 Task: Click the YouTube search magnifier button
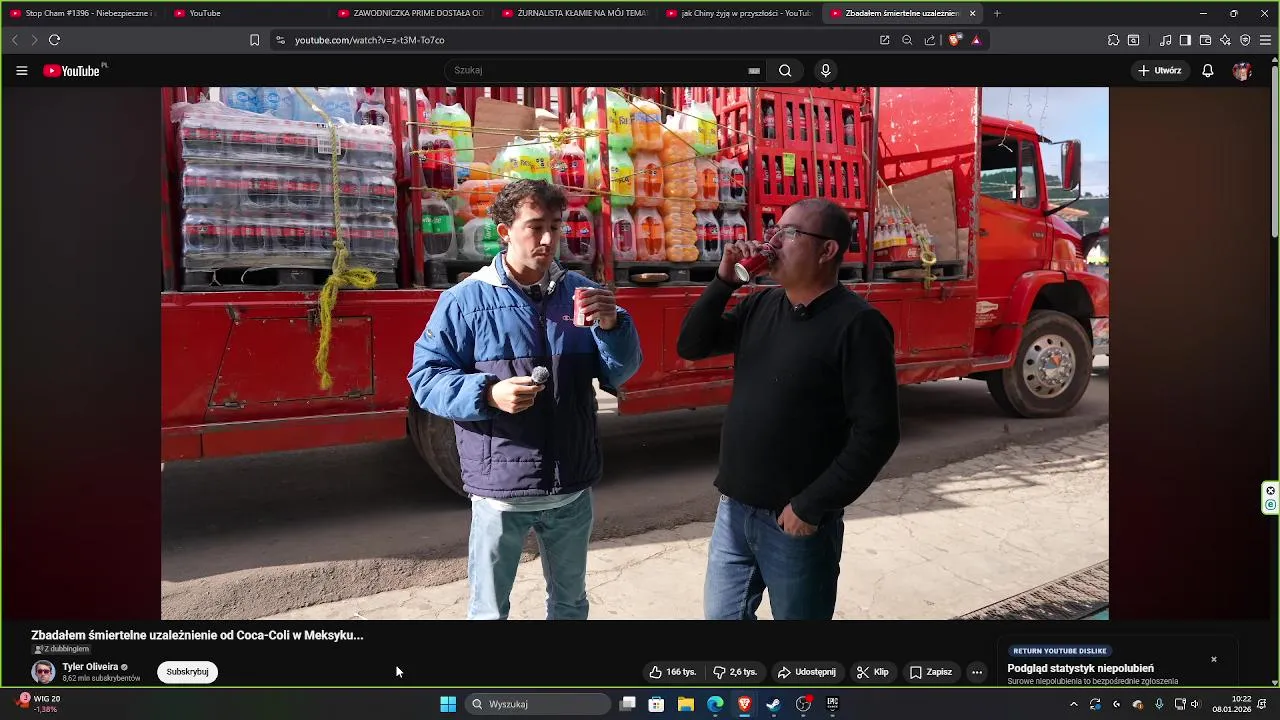tap(785, 71)
